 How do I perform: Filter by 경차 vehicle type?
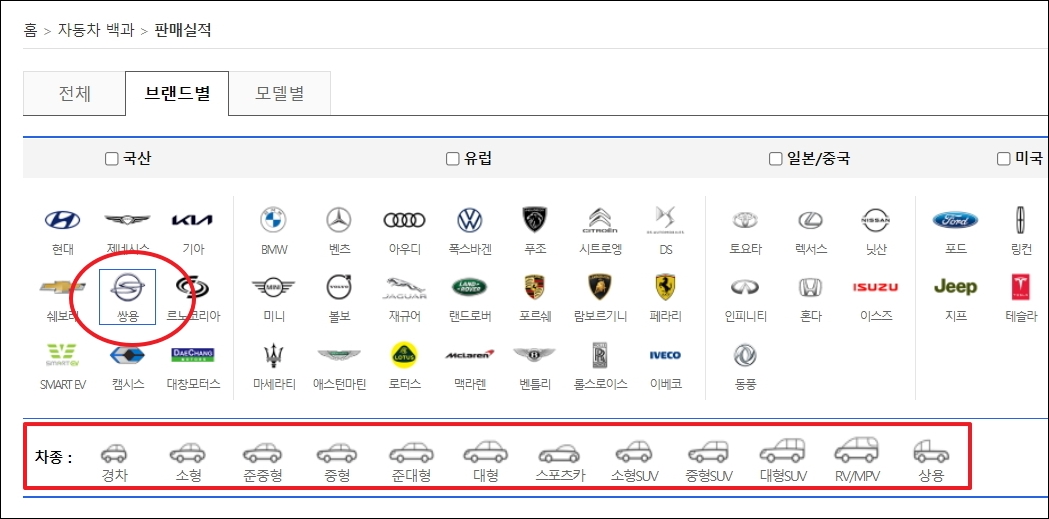114,462
